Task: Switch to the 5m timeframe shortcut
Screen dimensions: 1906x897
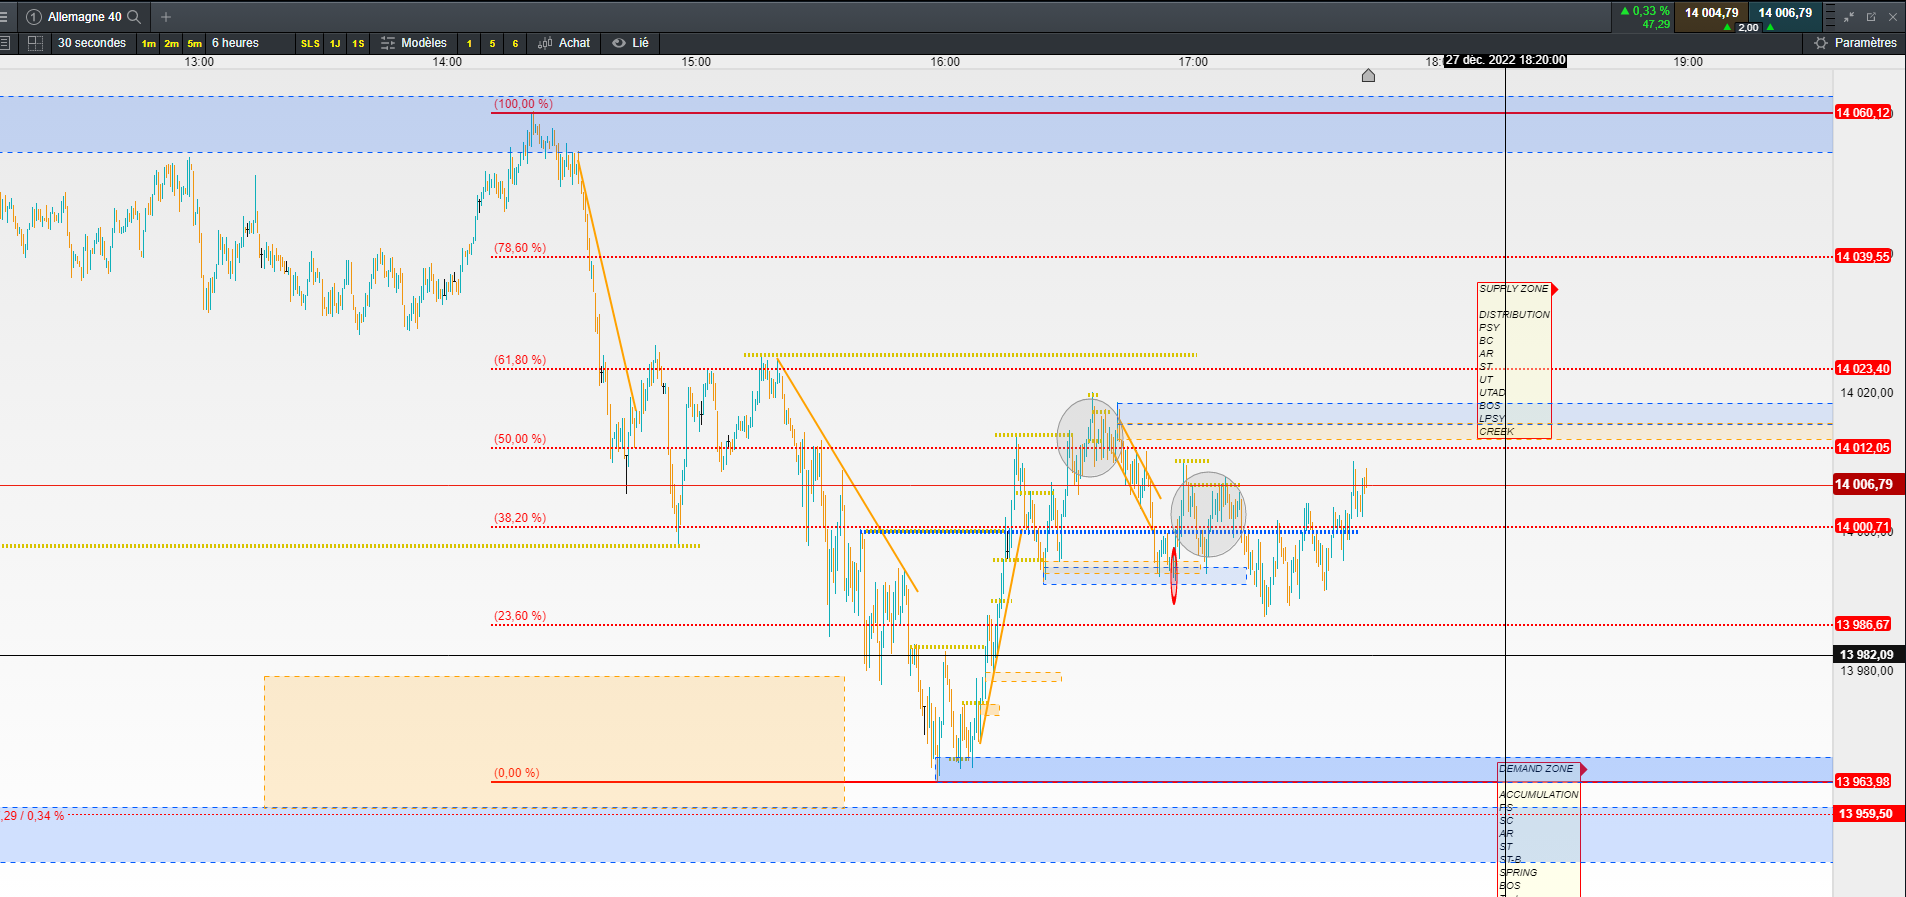Action: click(194, 43)
